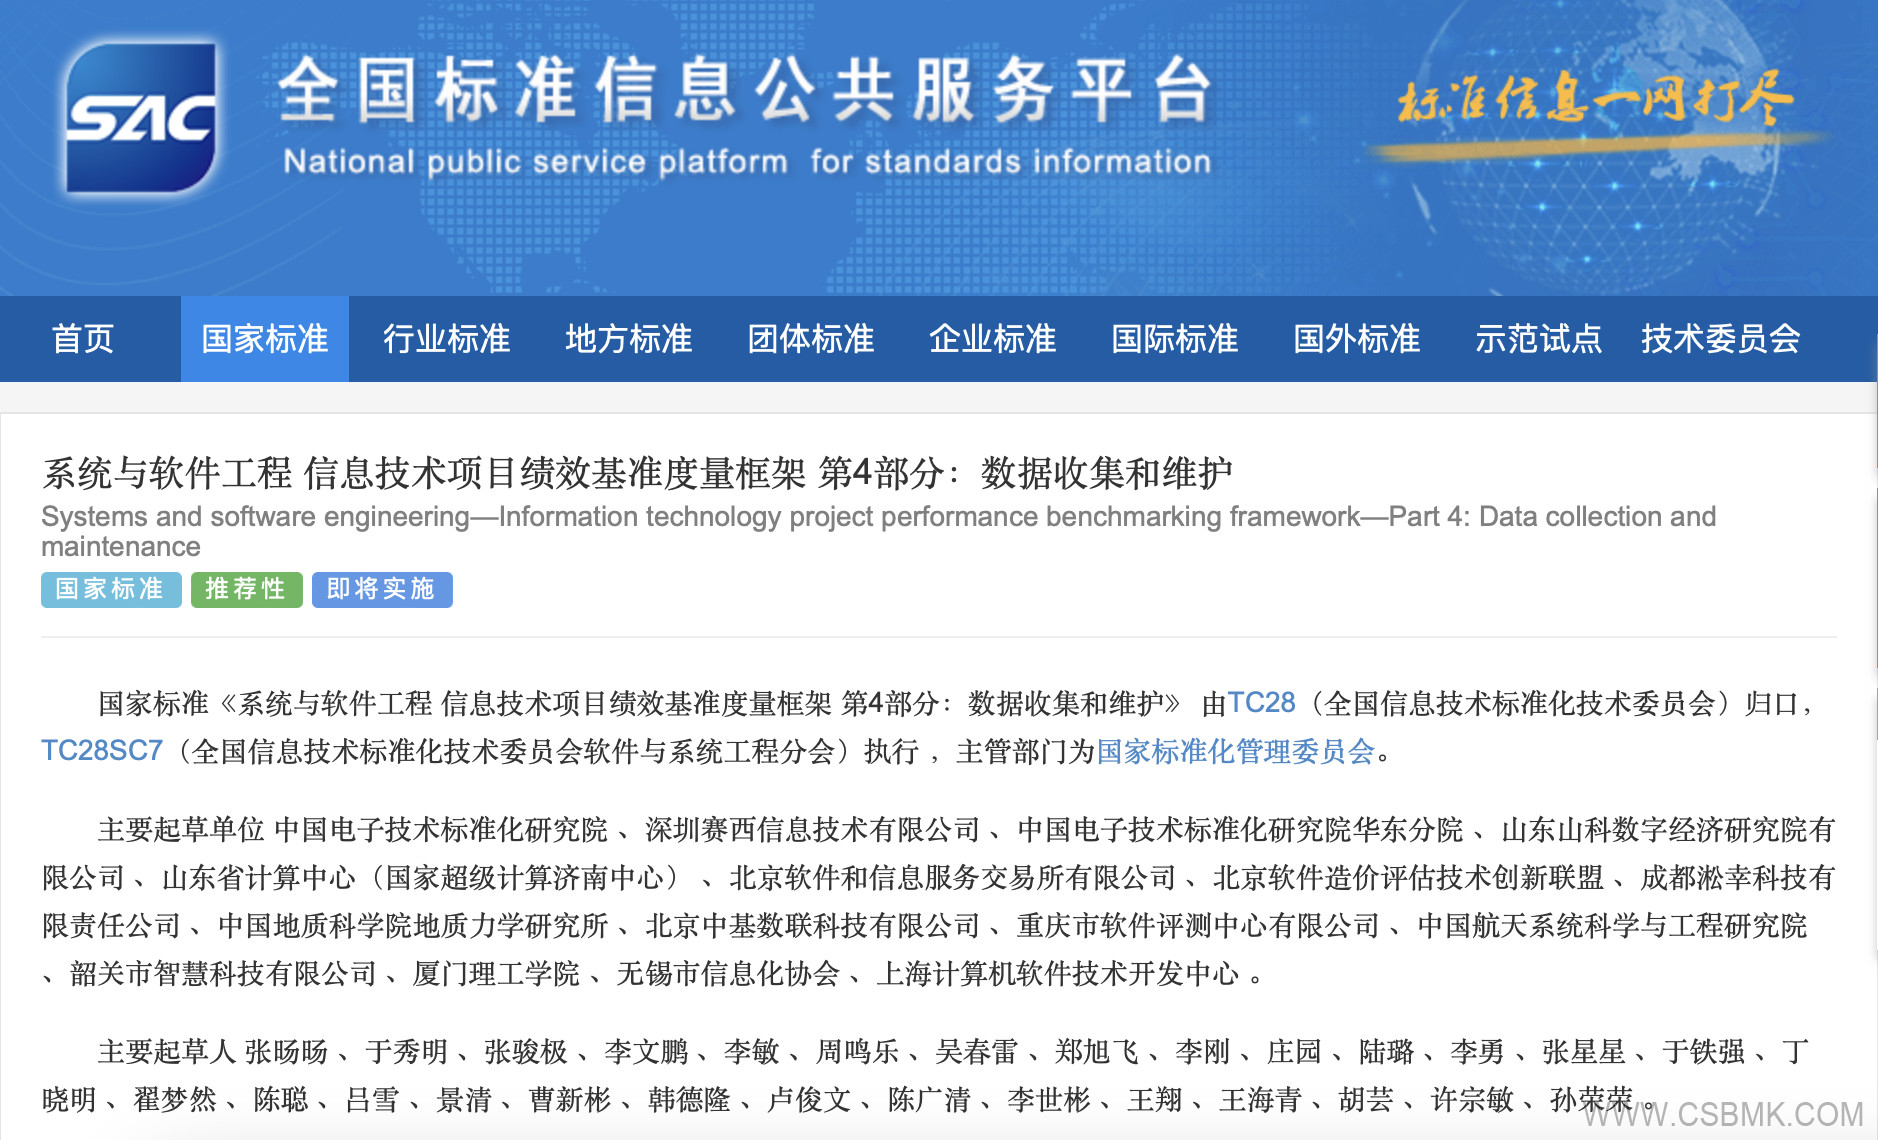Select the 技术委员会 menu item

[1720, 339]
